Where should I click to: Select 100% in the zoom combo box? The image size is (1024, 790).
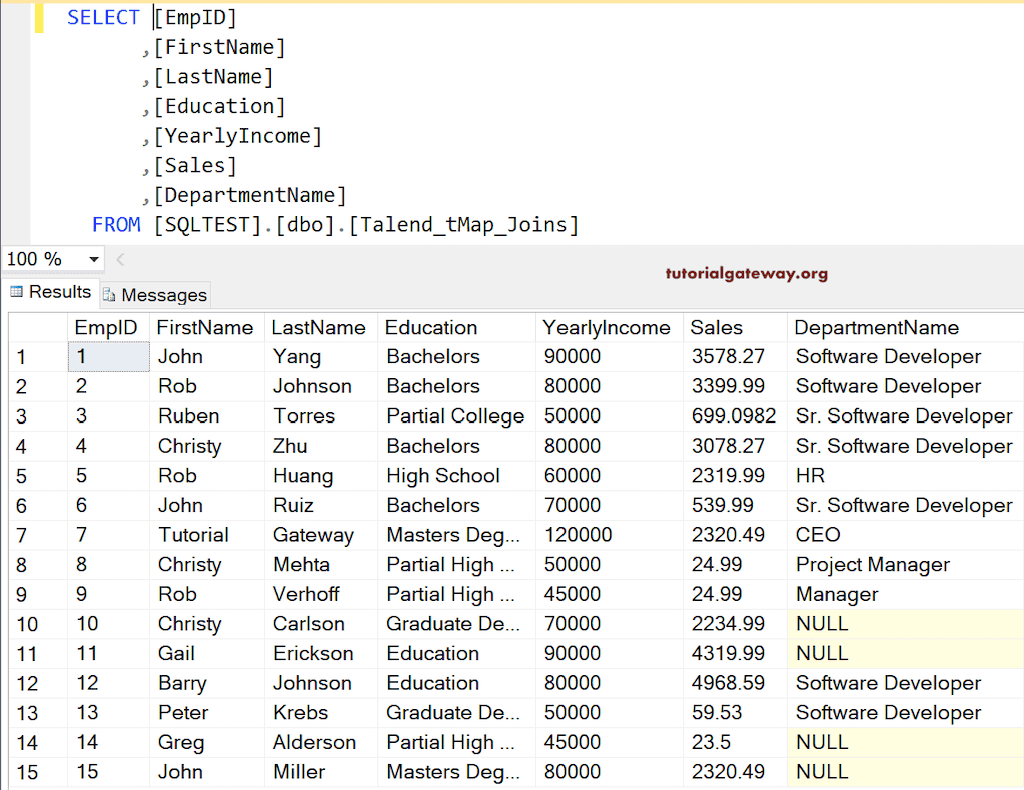pyautogui.click(x=40, y=258)
